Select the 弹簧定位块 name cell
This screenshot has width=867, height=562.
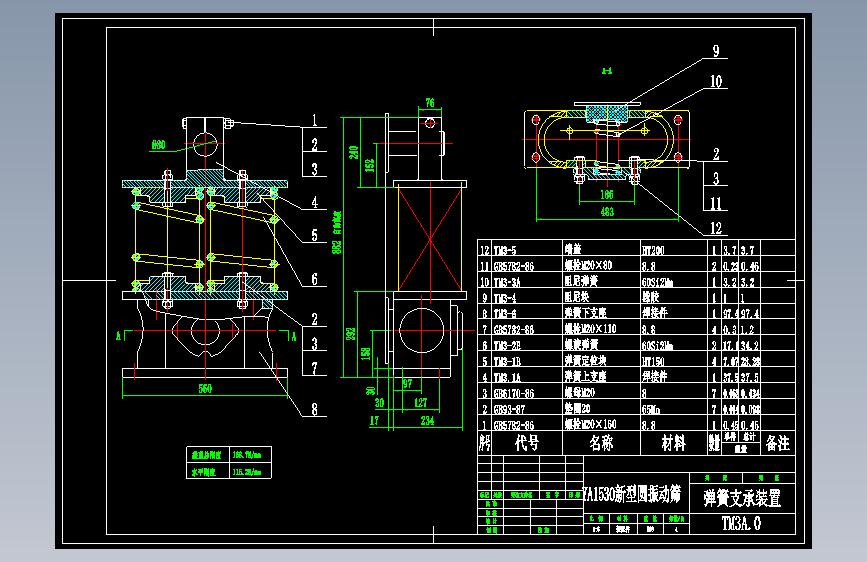click(x=586, y=361)
